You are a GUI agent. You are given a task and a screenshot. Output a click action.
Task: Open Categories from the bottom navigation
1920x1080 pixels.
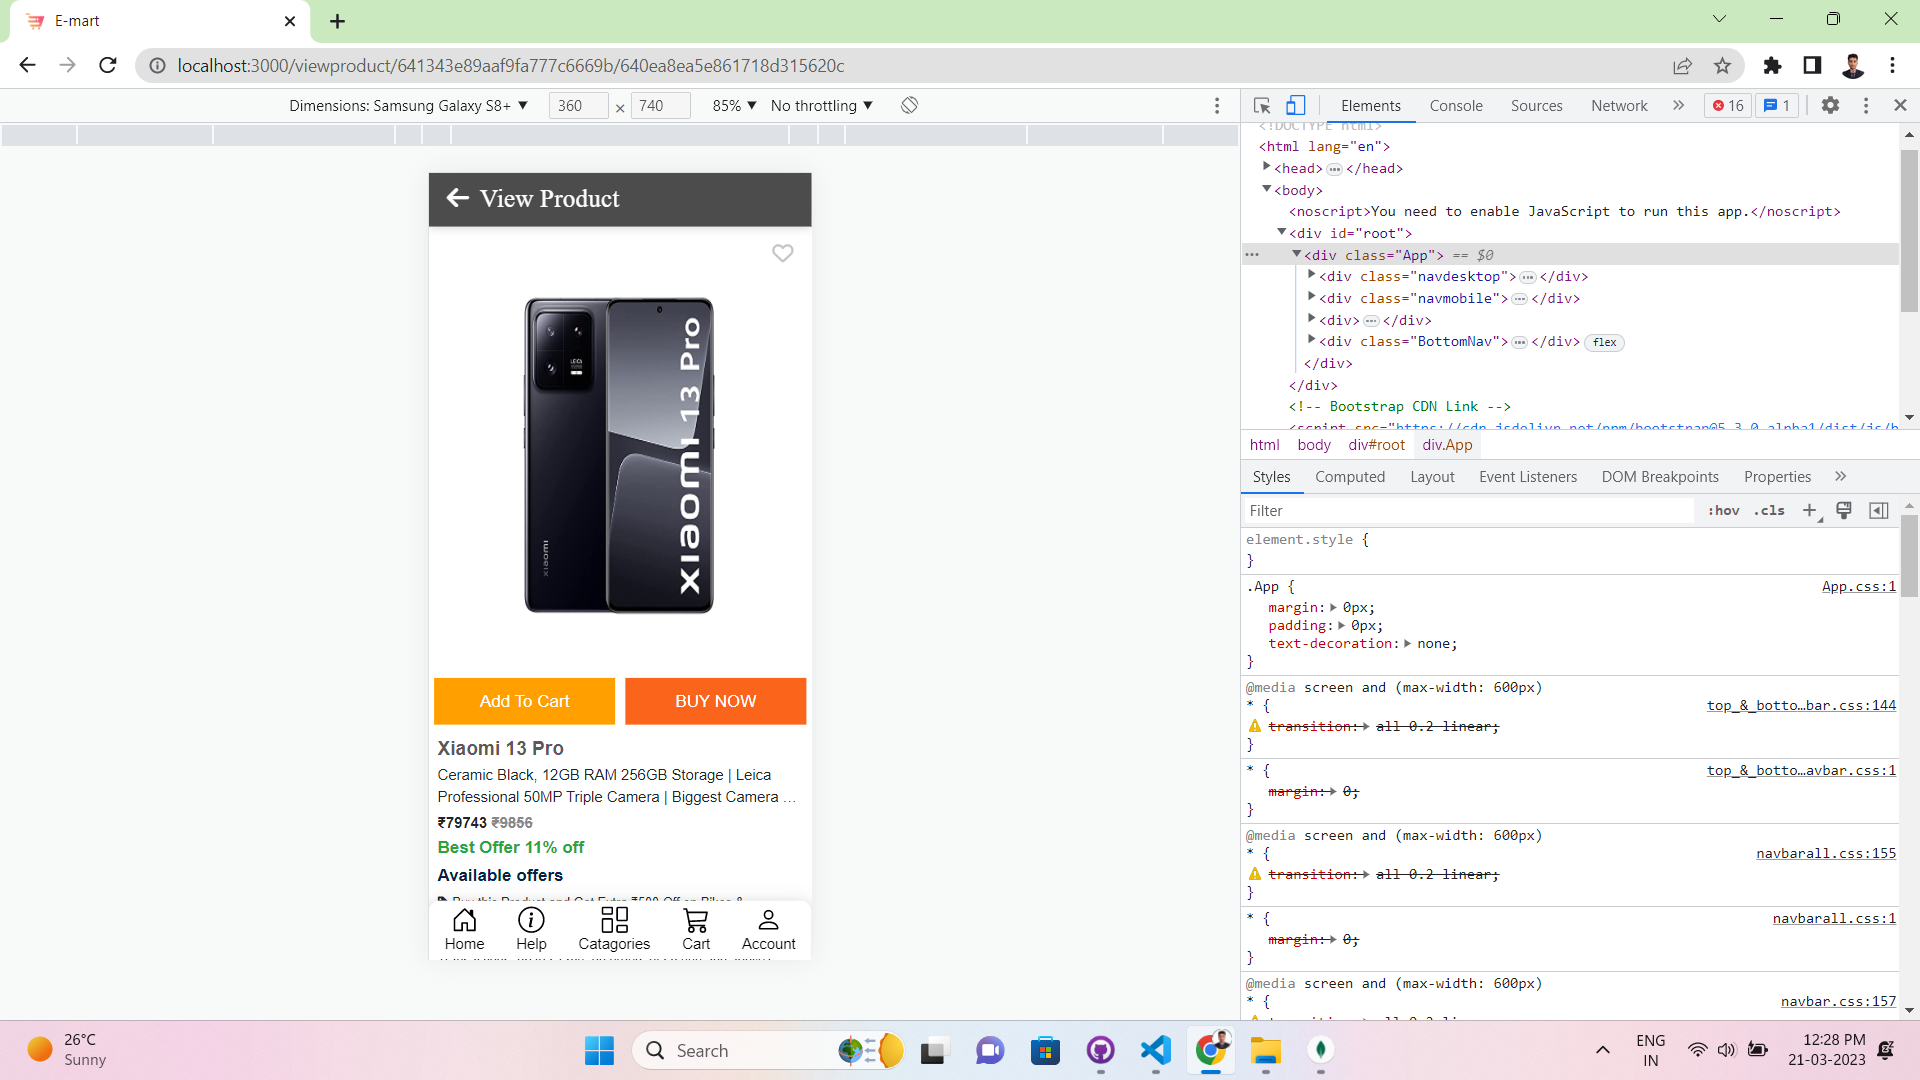(x=614, y=928)
